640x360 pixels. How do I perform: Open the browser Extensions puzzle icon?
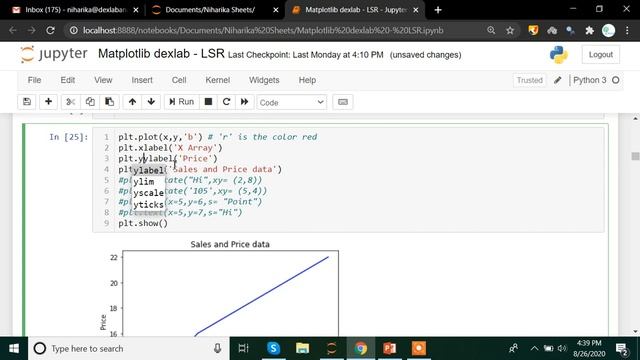point(589,30)
